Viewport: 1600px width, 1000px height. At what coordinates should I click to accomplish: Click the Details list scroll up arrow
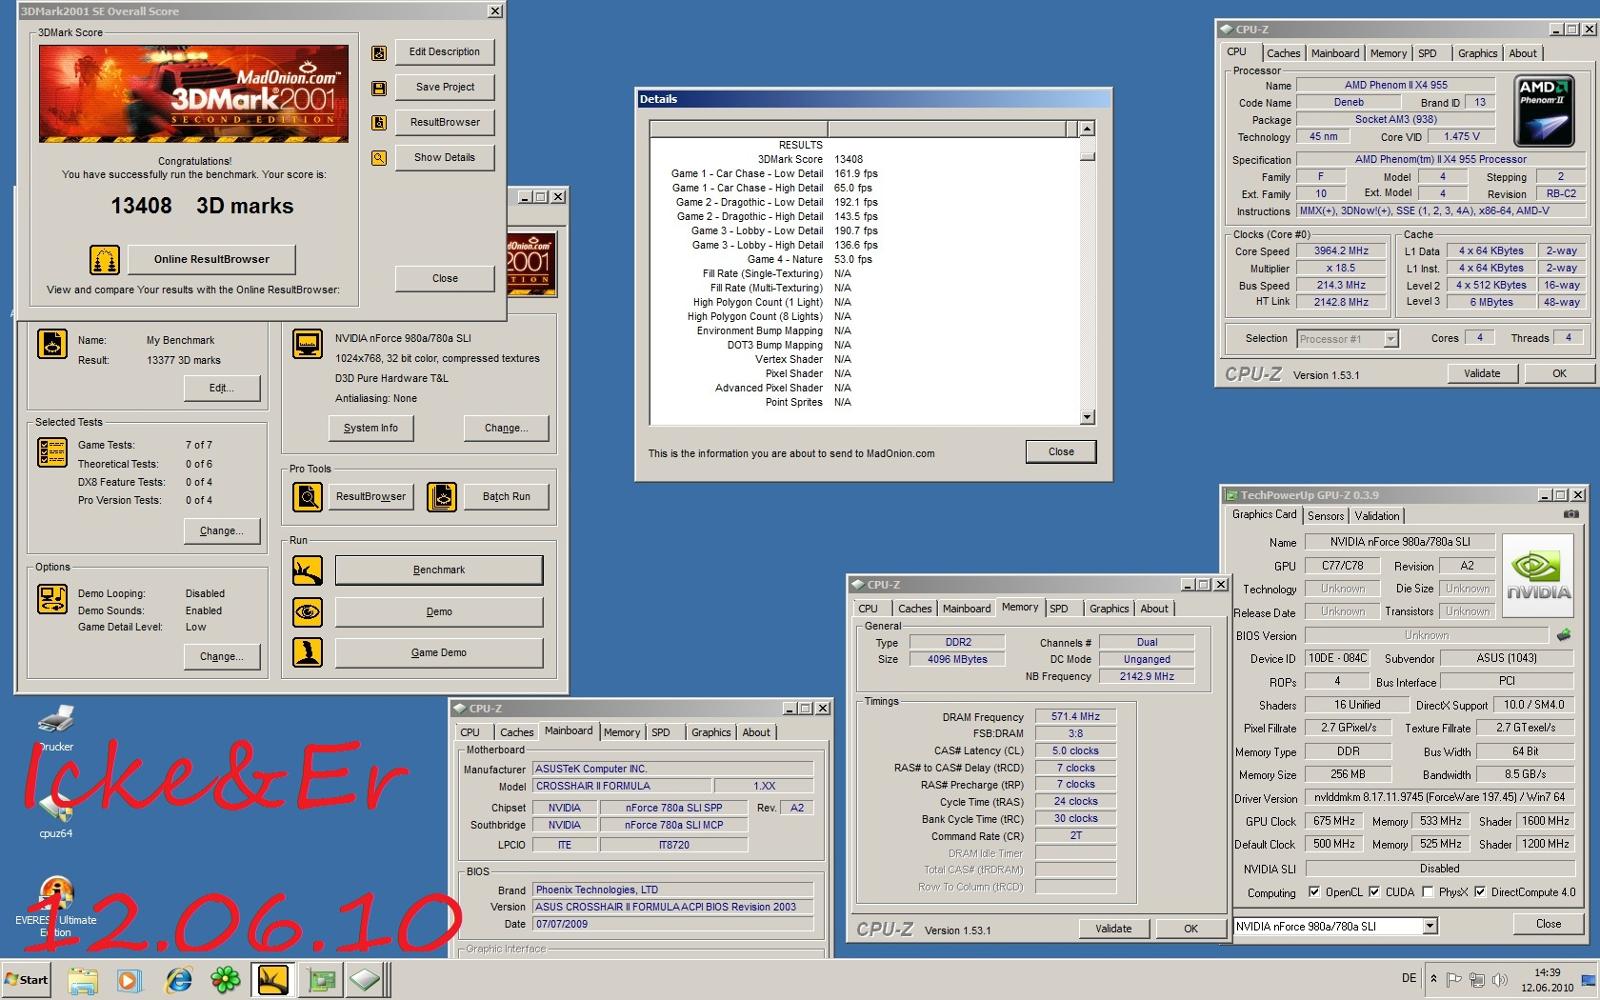click(x=1087, y=128)
